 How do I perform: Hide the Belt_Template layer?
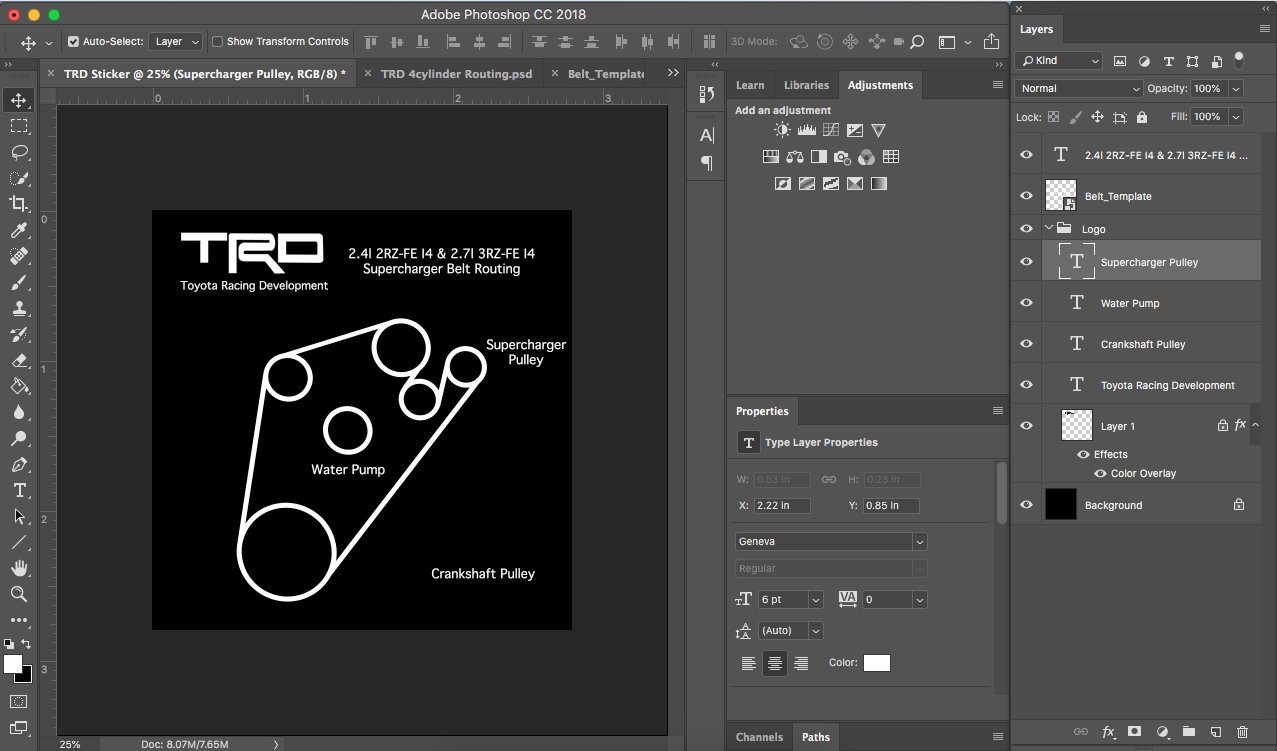click(1026, 196)
